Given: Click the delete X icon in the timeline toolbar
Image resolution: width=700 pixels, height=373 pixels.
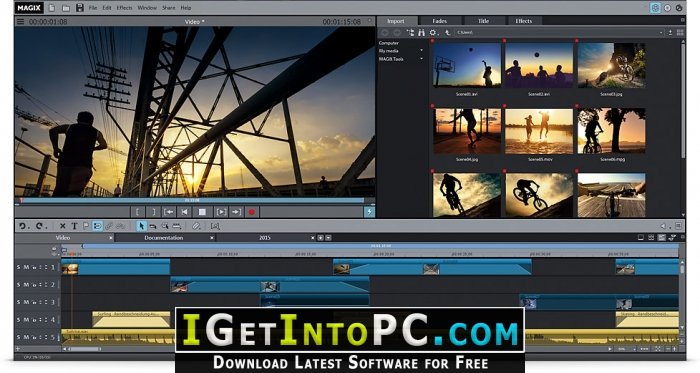Looking at the screenshot, I should pos(62,226).
